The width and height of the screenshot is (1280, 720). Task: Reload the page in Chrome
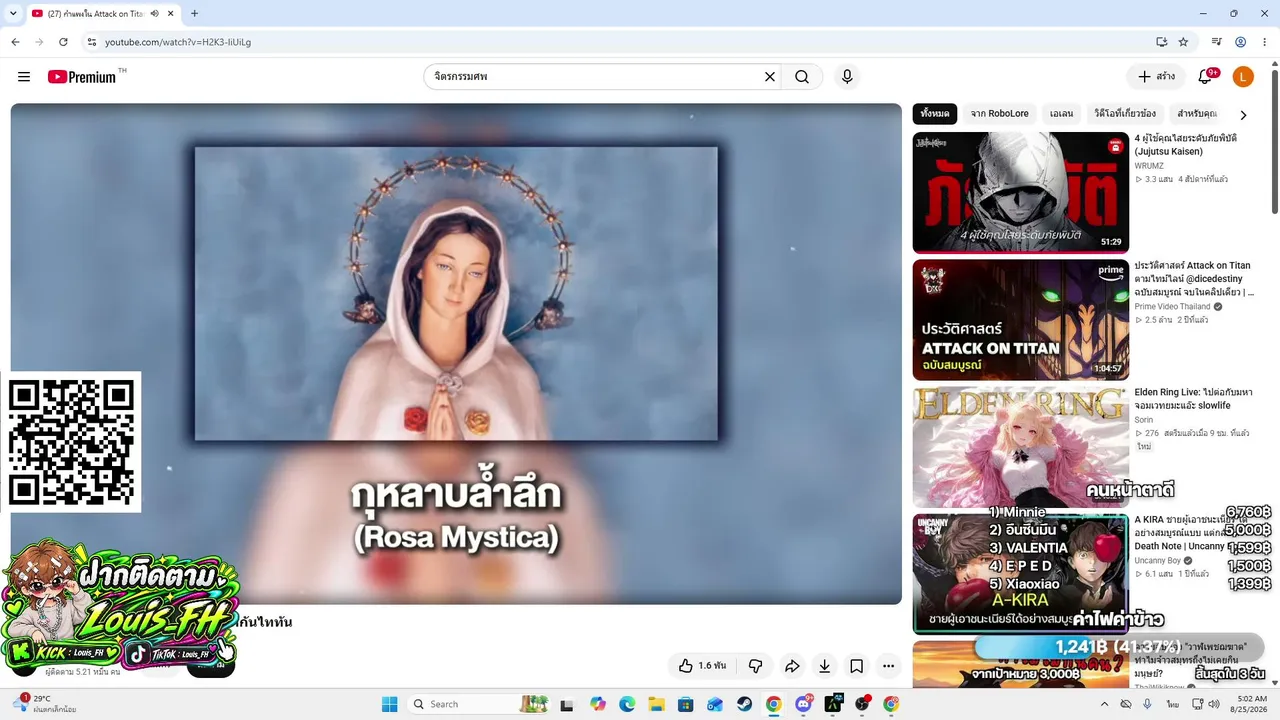pyautogui.click(x=63, y=42)
